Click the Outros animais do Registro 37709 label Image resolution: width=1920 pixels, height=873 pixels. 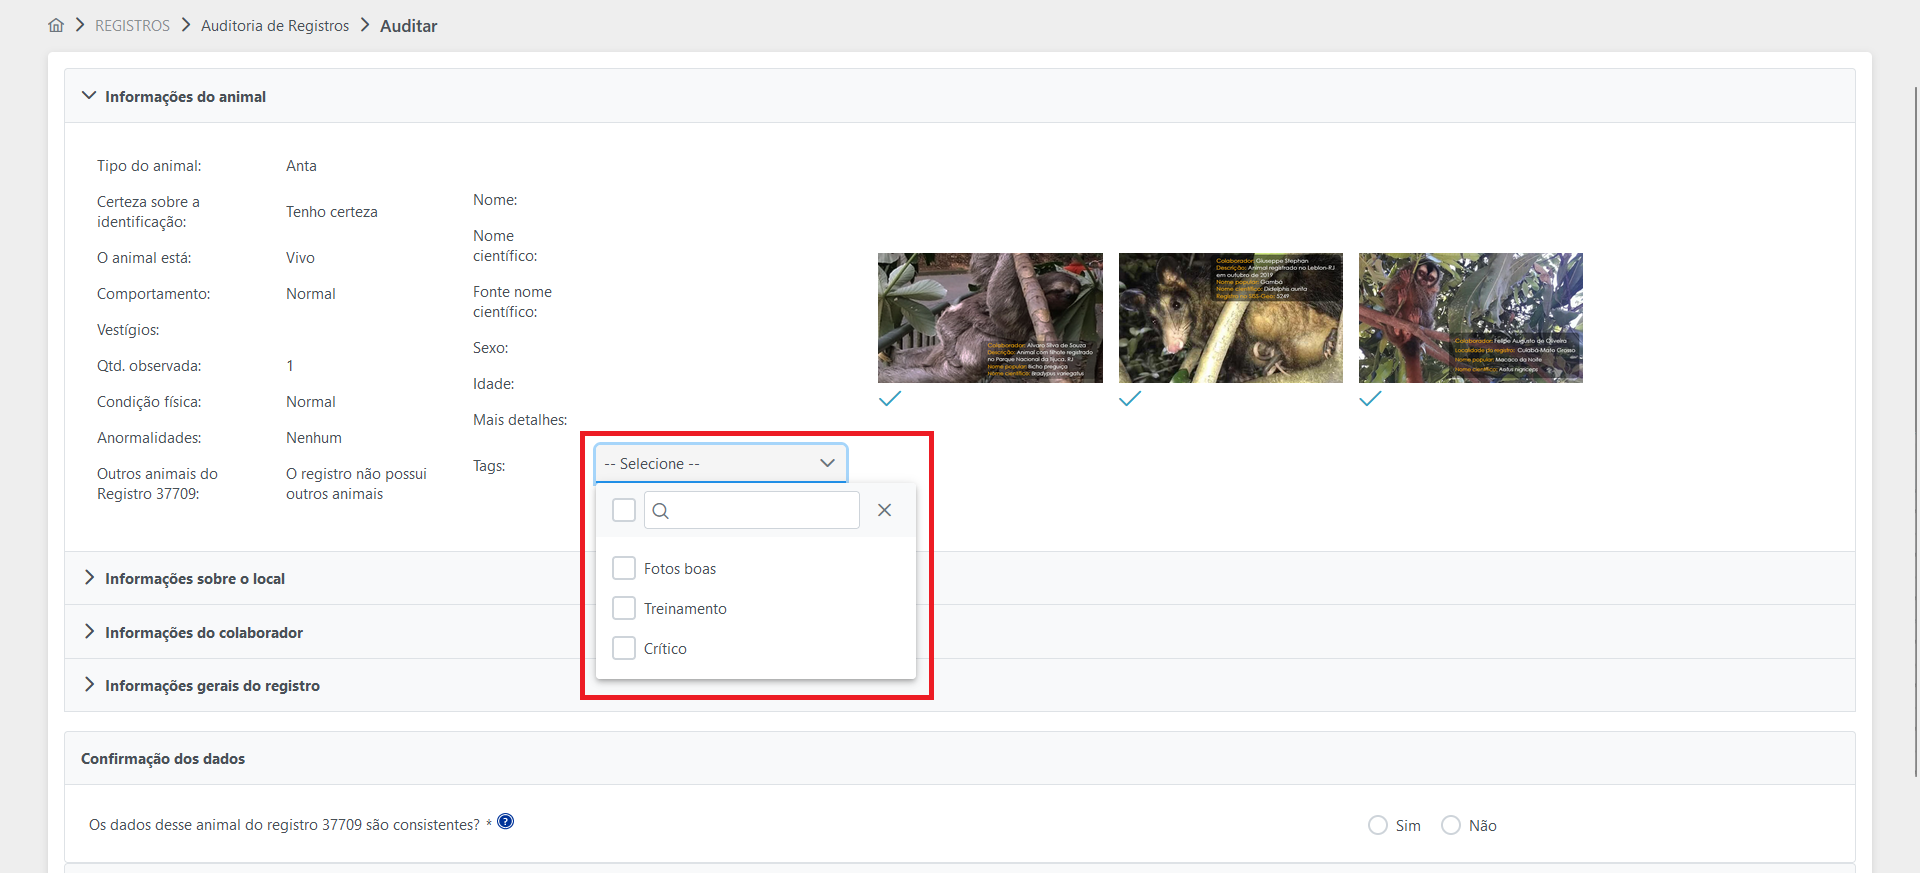[x=157, y=484]
